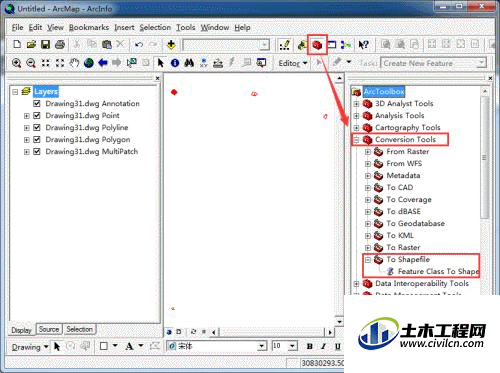Zoom to full extent globe
Image resolution: width=500 pixels, height=373 pixels.
[88, 63]
